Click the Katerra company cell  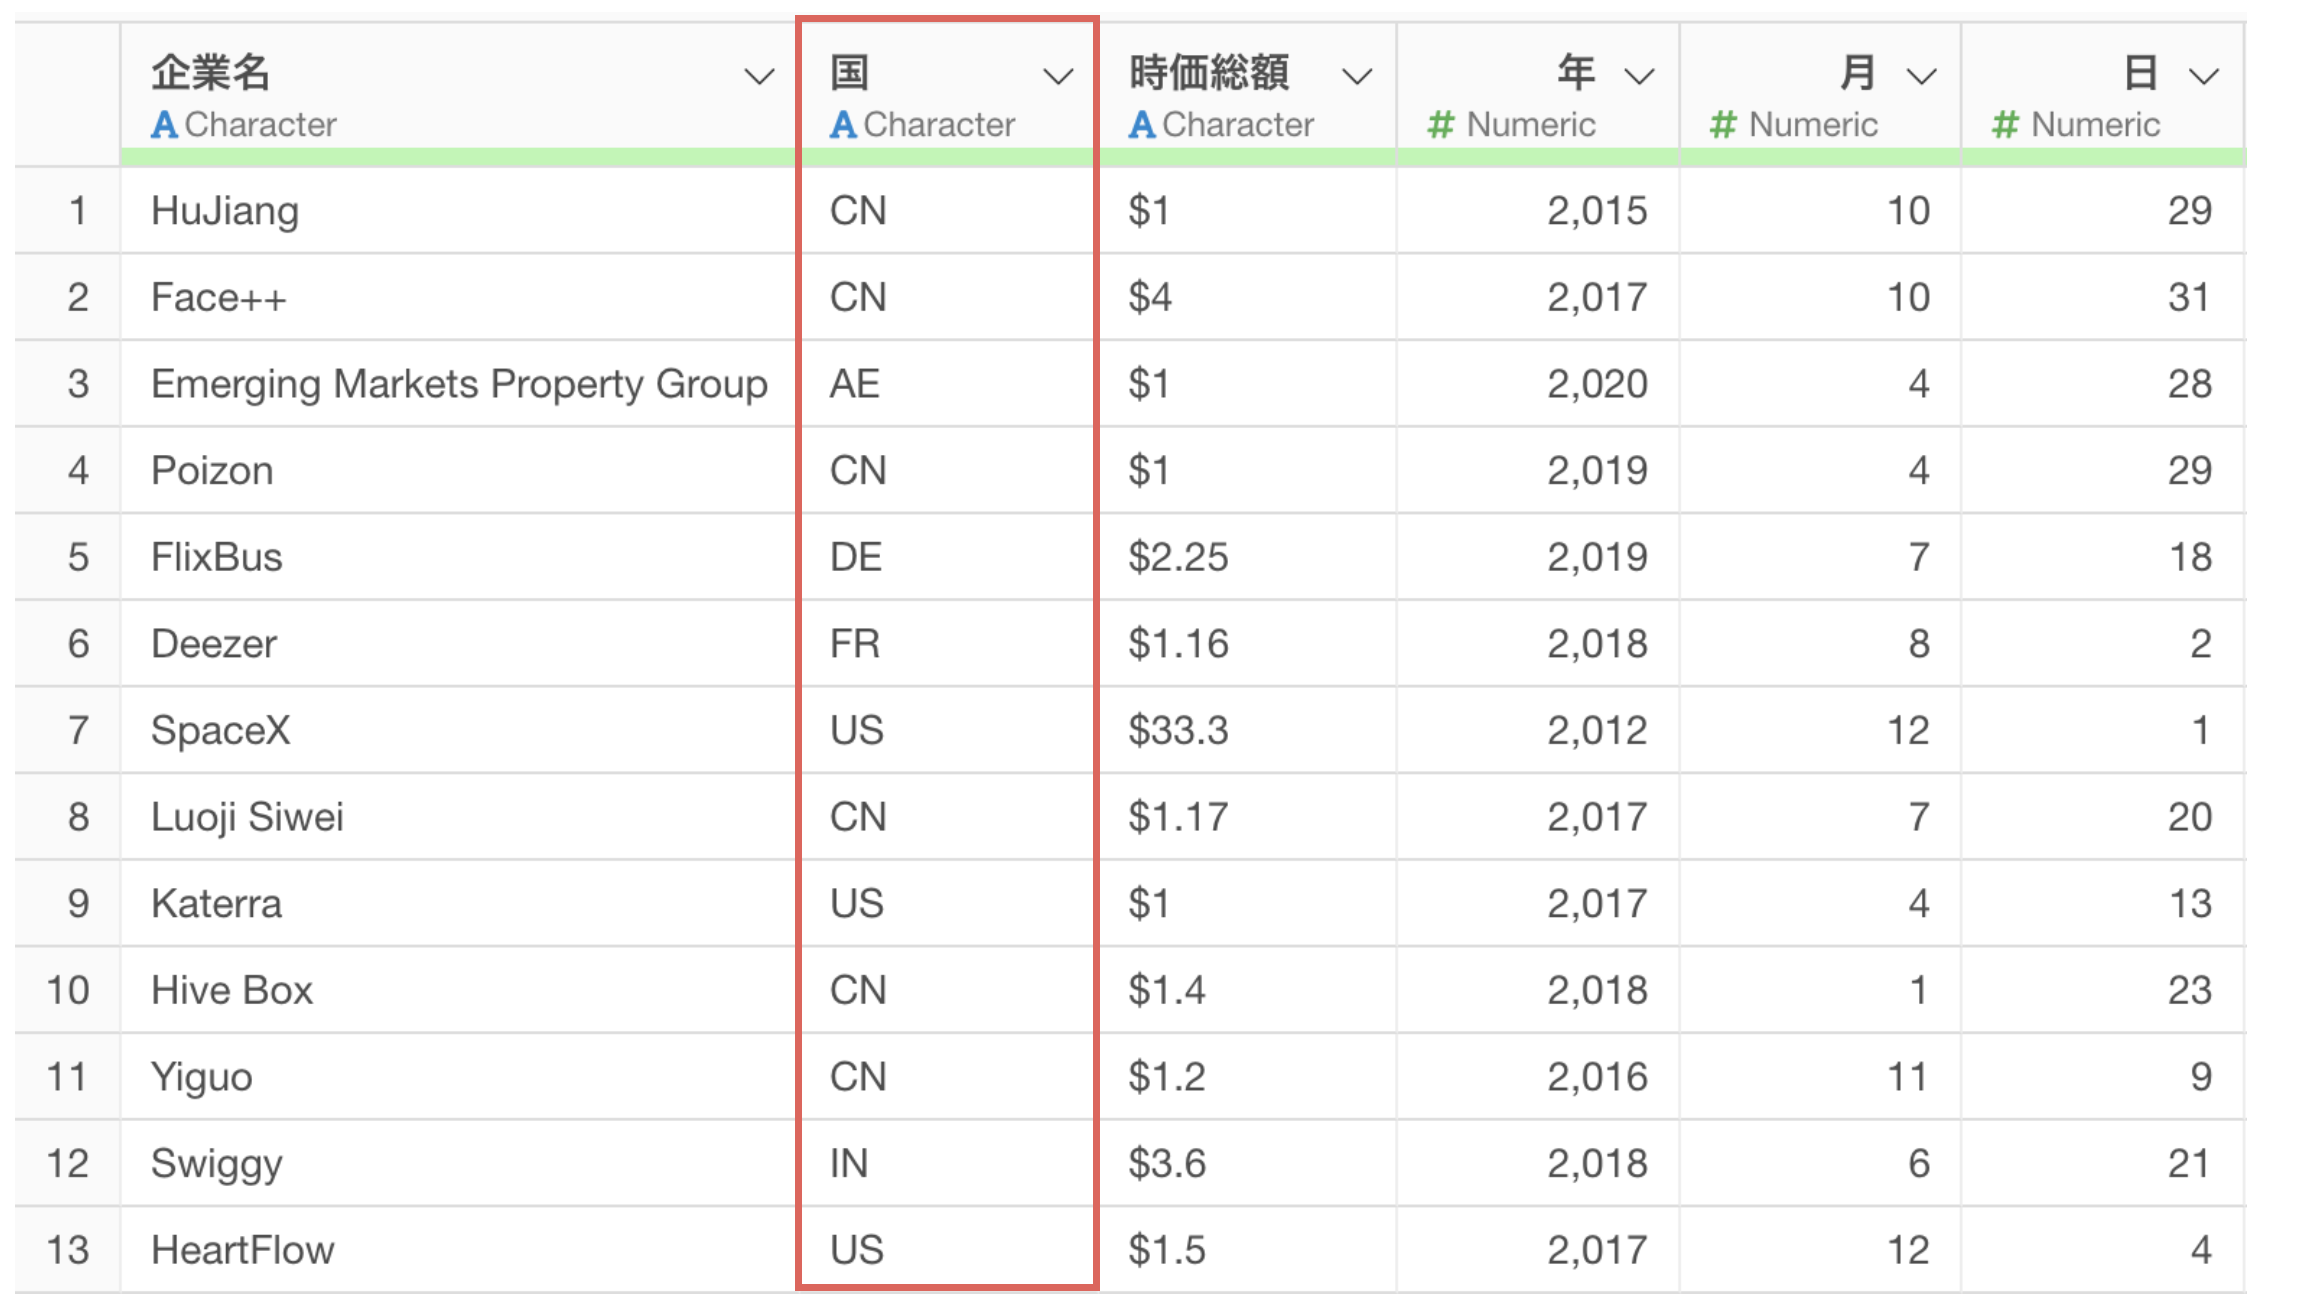(x=458, y=904)
